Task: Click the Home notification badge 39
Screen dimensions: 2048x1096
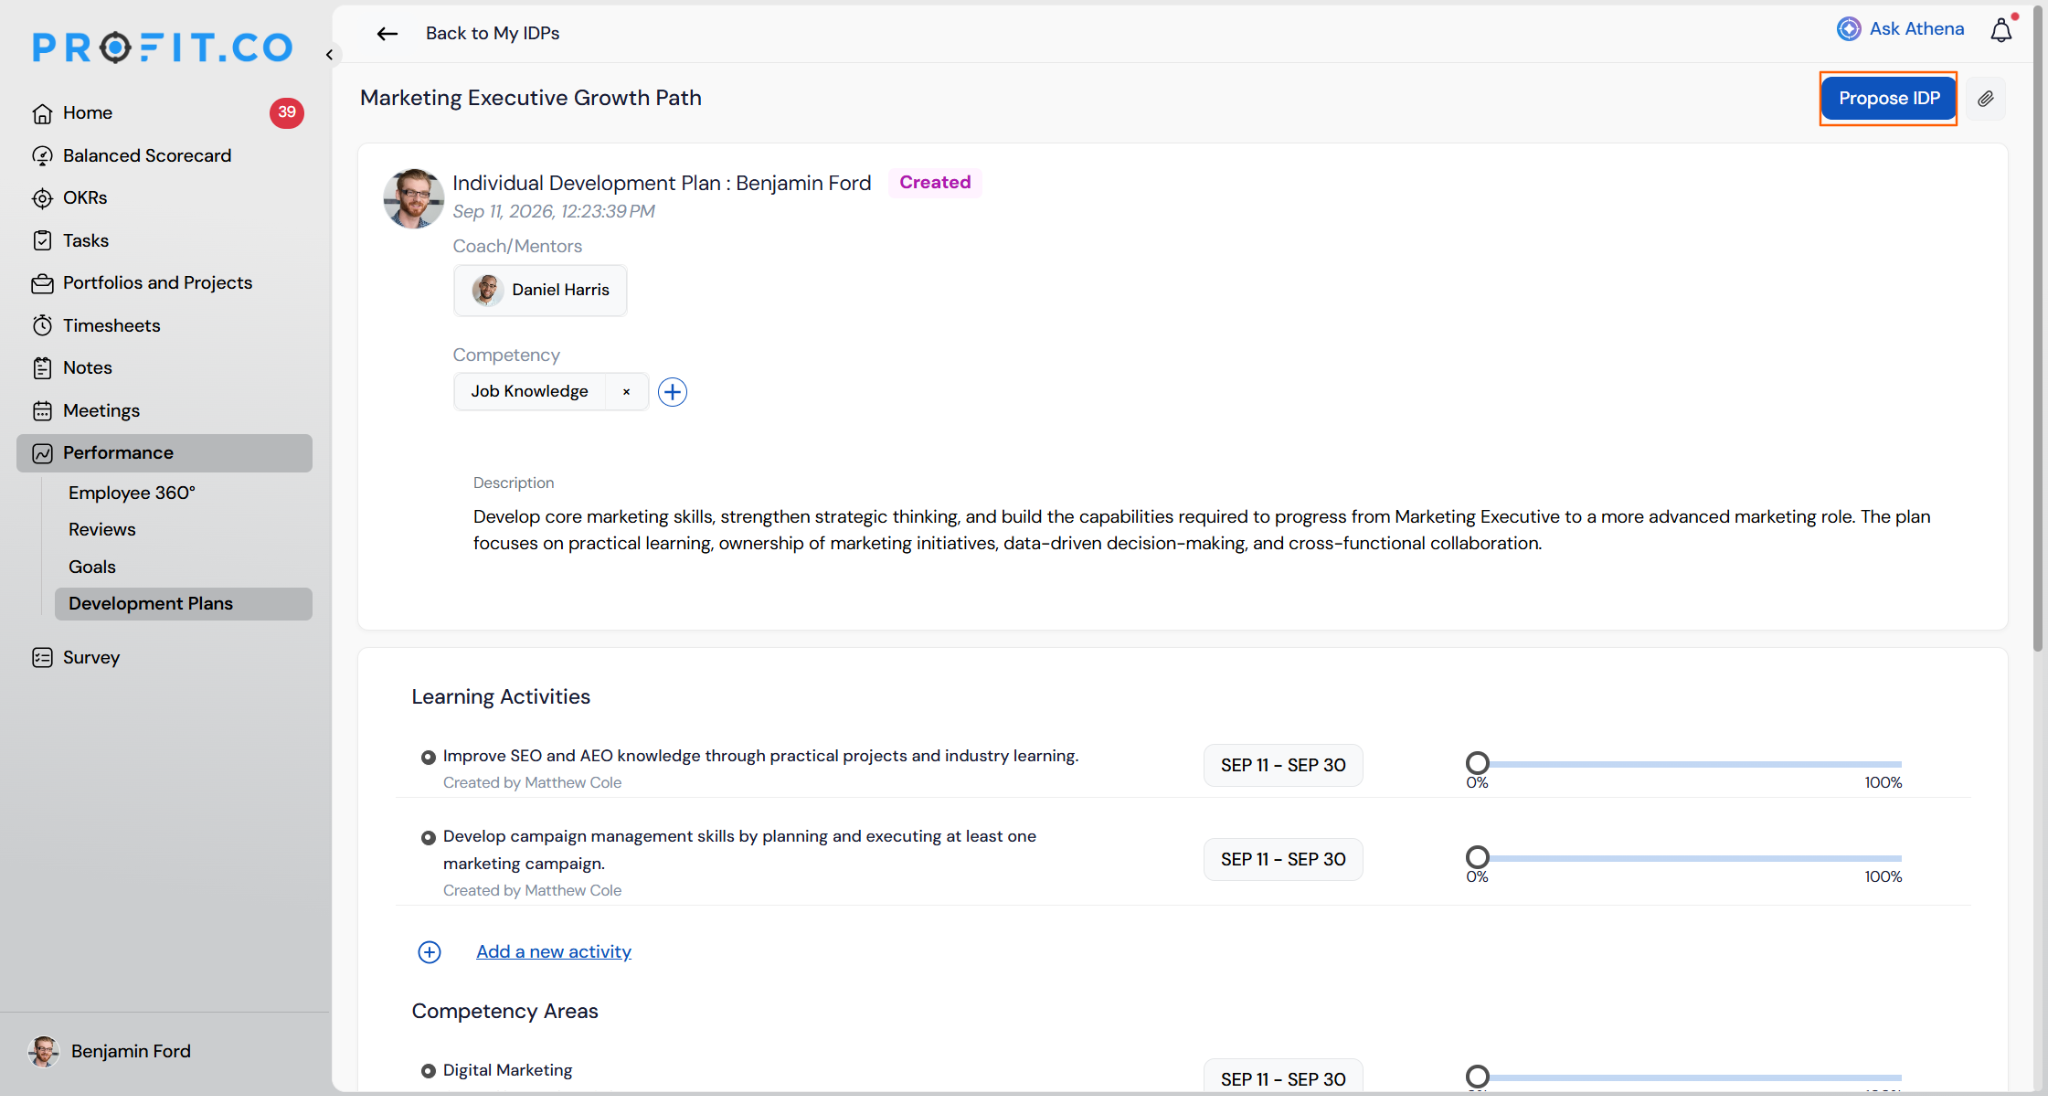Action: coord(287,112)
